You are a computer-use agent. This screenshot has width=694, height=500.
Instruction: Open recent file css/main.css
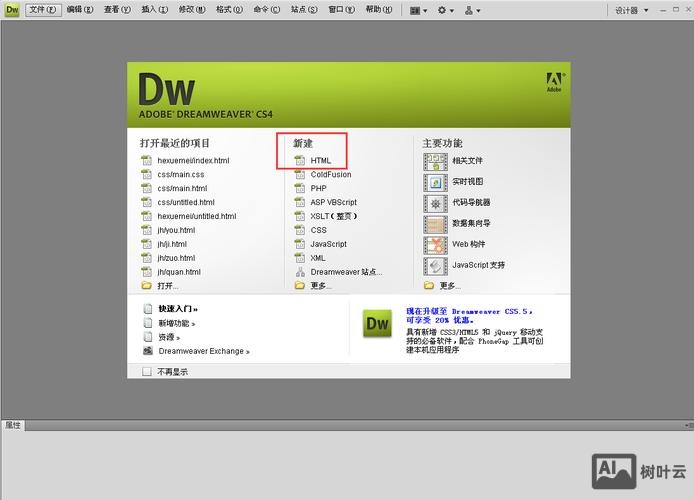[181, 174]
